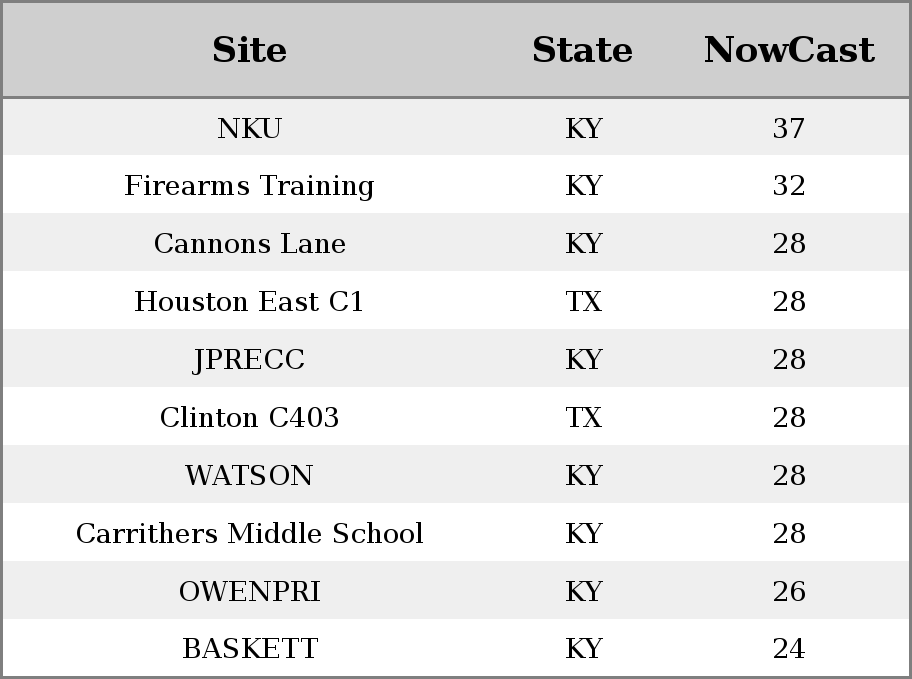Click NowCast value 24 for BASKETT
Screen dimensions: 912x679
pyautogui.click(x=789, y=648)
